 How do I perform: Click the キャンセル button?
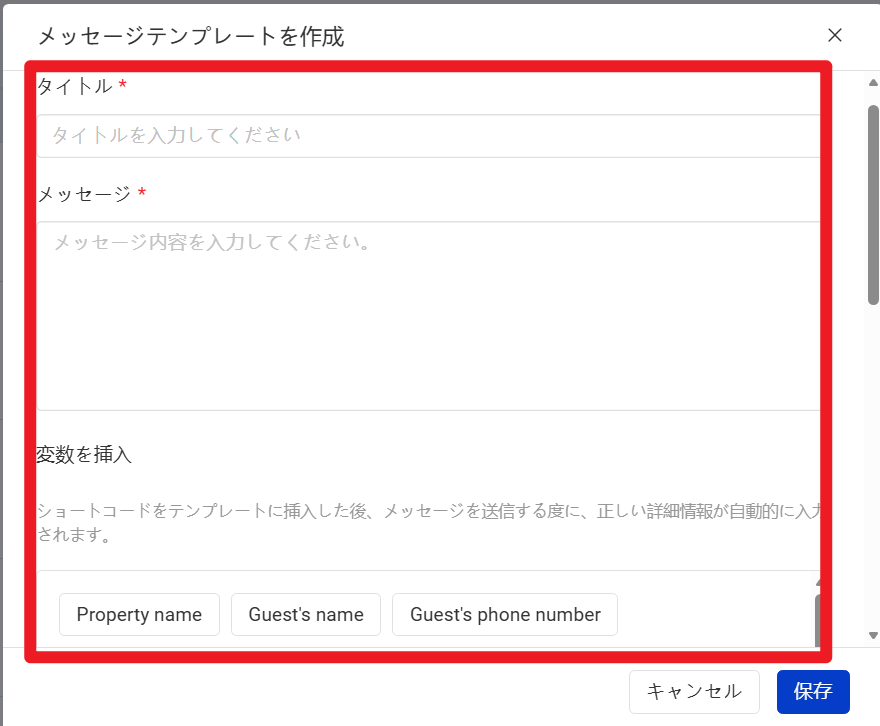pyautogui.click(x=694, y=691)
